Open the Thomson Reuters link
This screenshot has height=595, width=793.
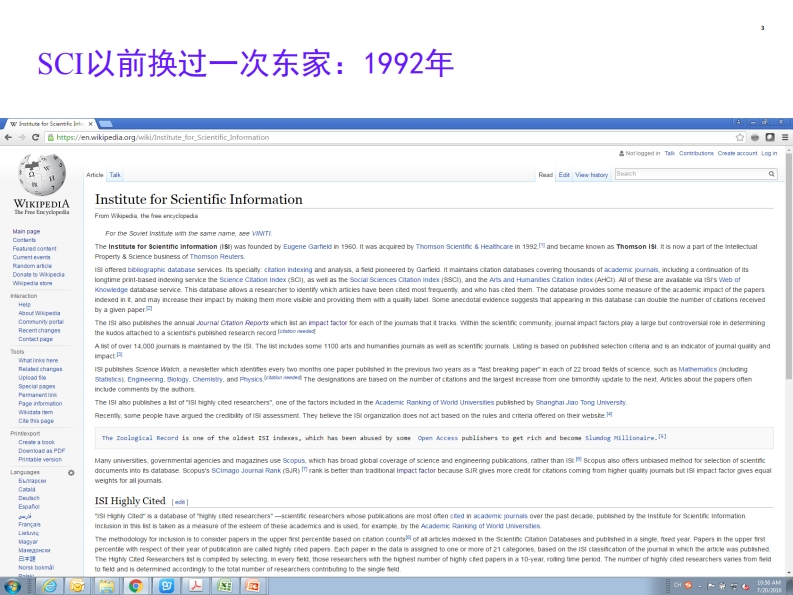click(216, 257)
